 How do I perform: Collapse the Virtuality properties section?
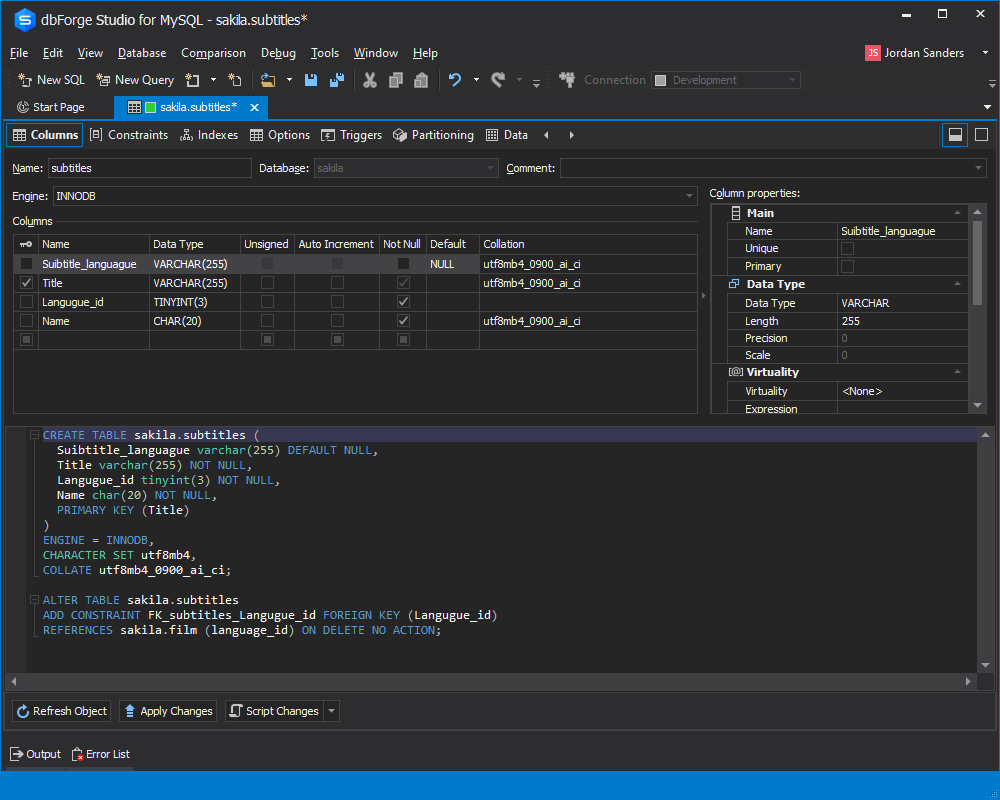pyautogui.click(x=957, y=371)
